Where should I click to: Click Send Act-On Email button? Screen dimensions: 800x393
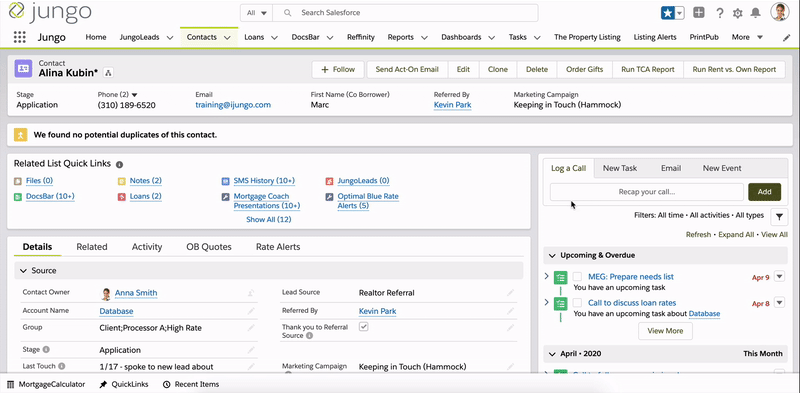click(x=407, y=69)
